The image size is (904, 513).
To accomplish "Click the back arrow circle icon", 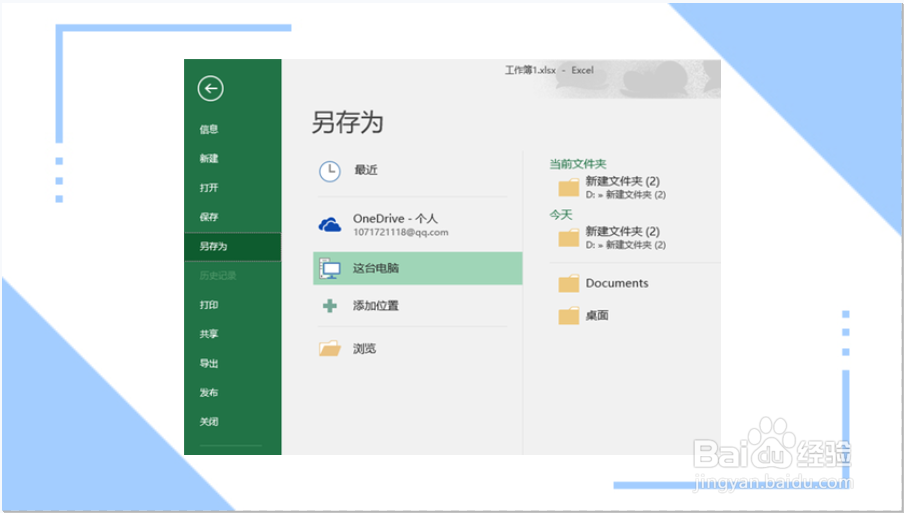I will tap(210, 88).
